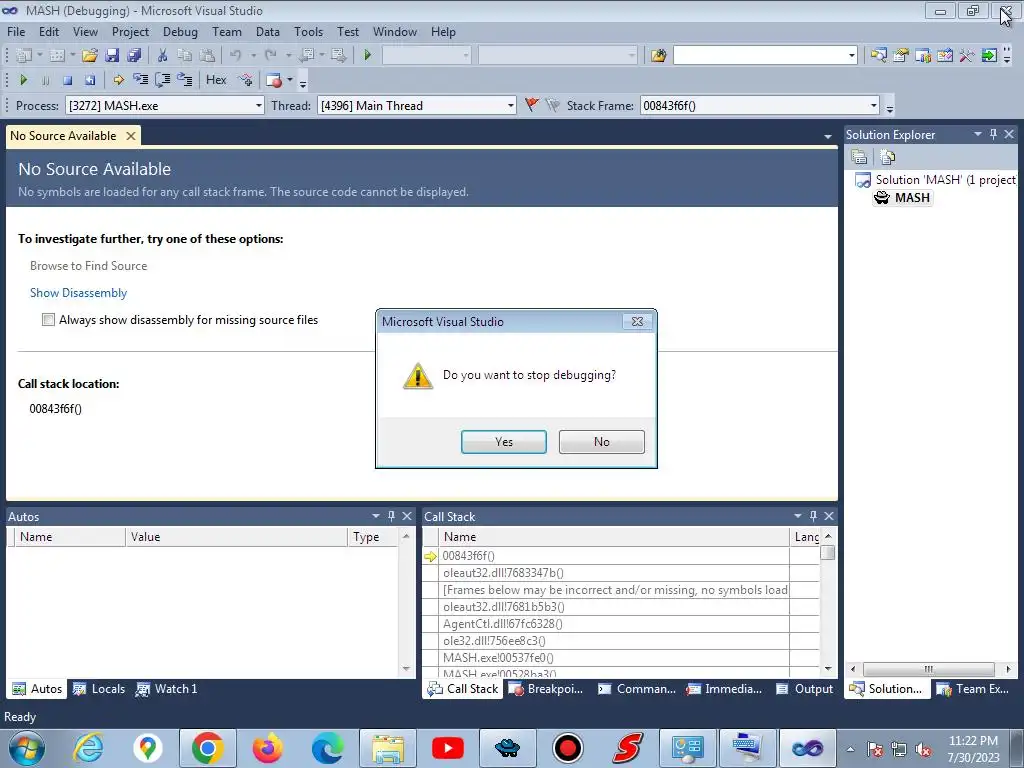
Task: Click the Find in Files icon
Action: point(658,56)
